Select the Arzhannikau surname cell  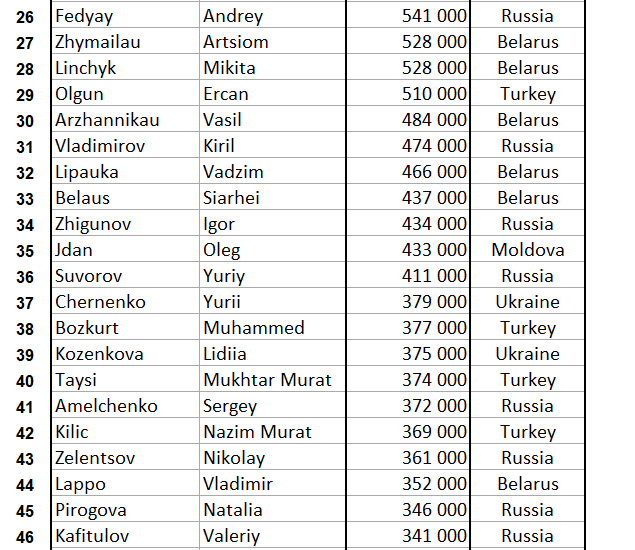coord(107,120)
